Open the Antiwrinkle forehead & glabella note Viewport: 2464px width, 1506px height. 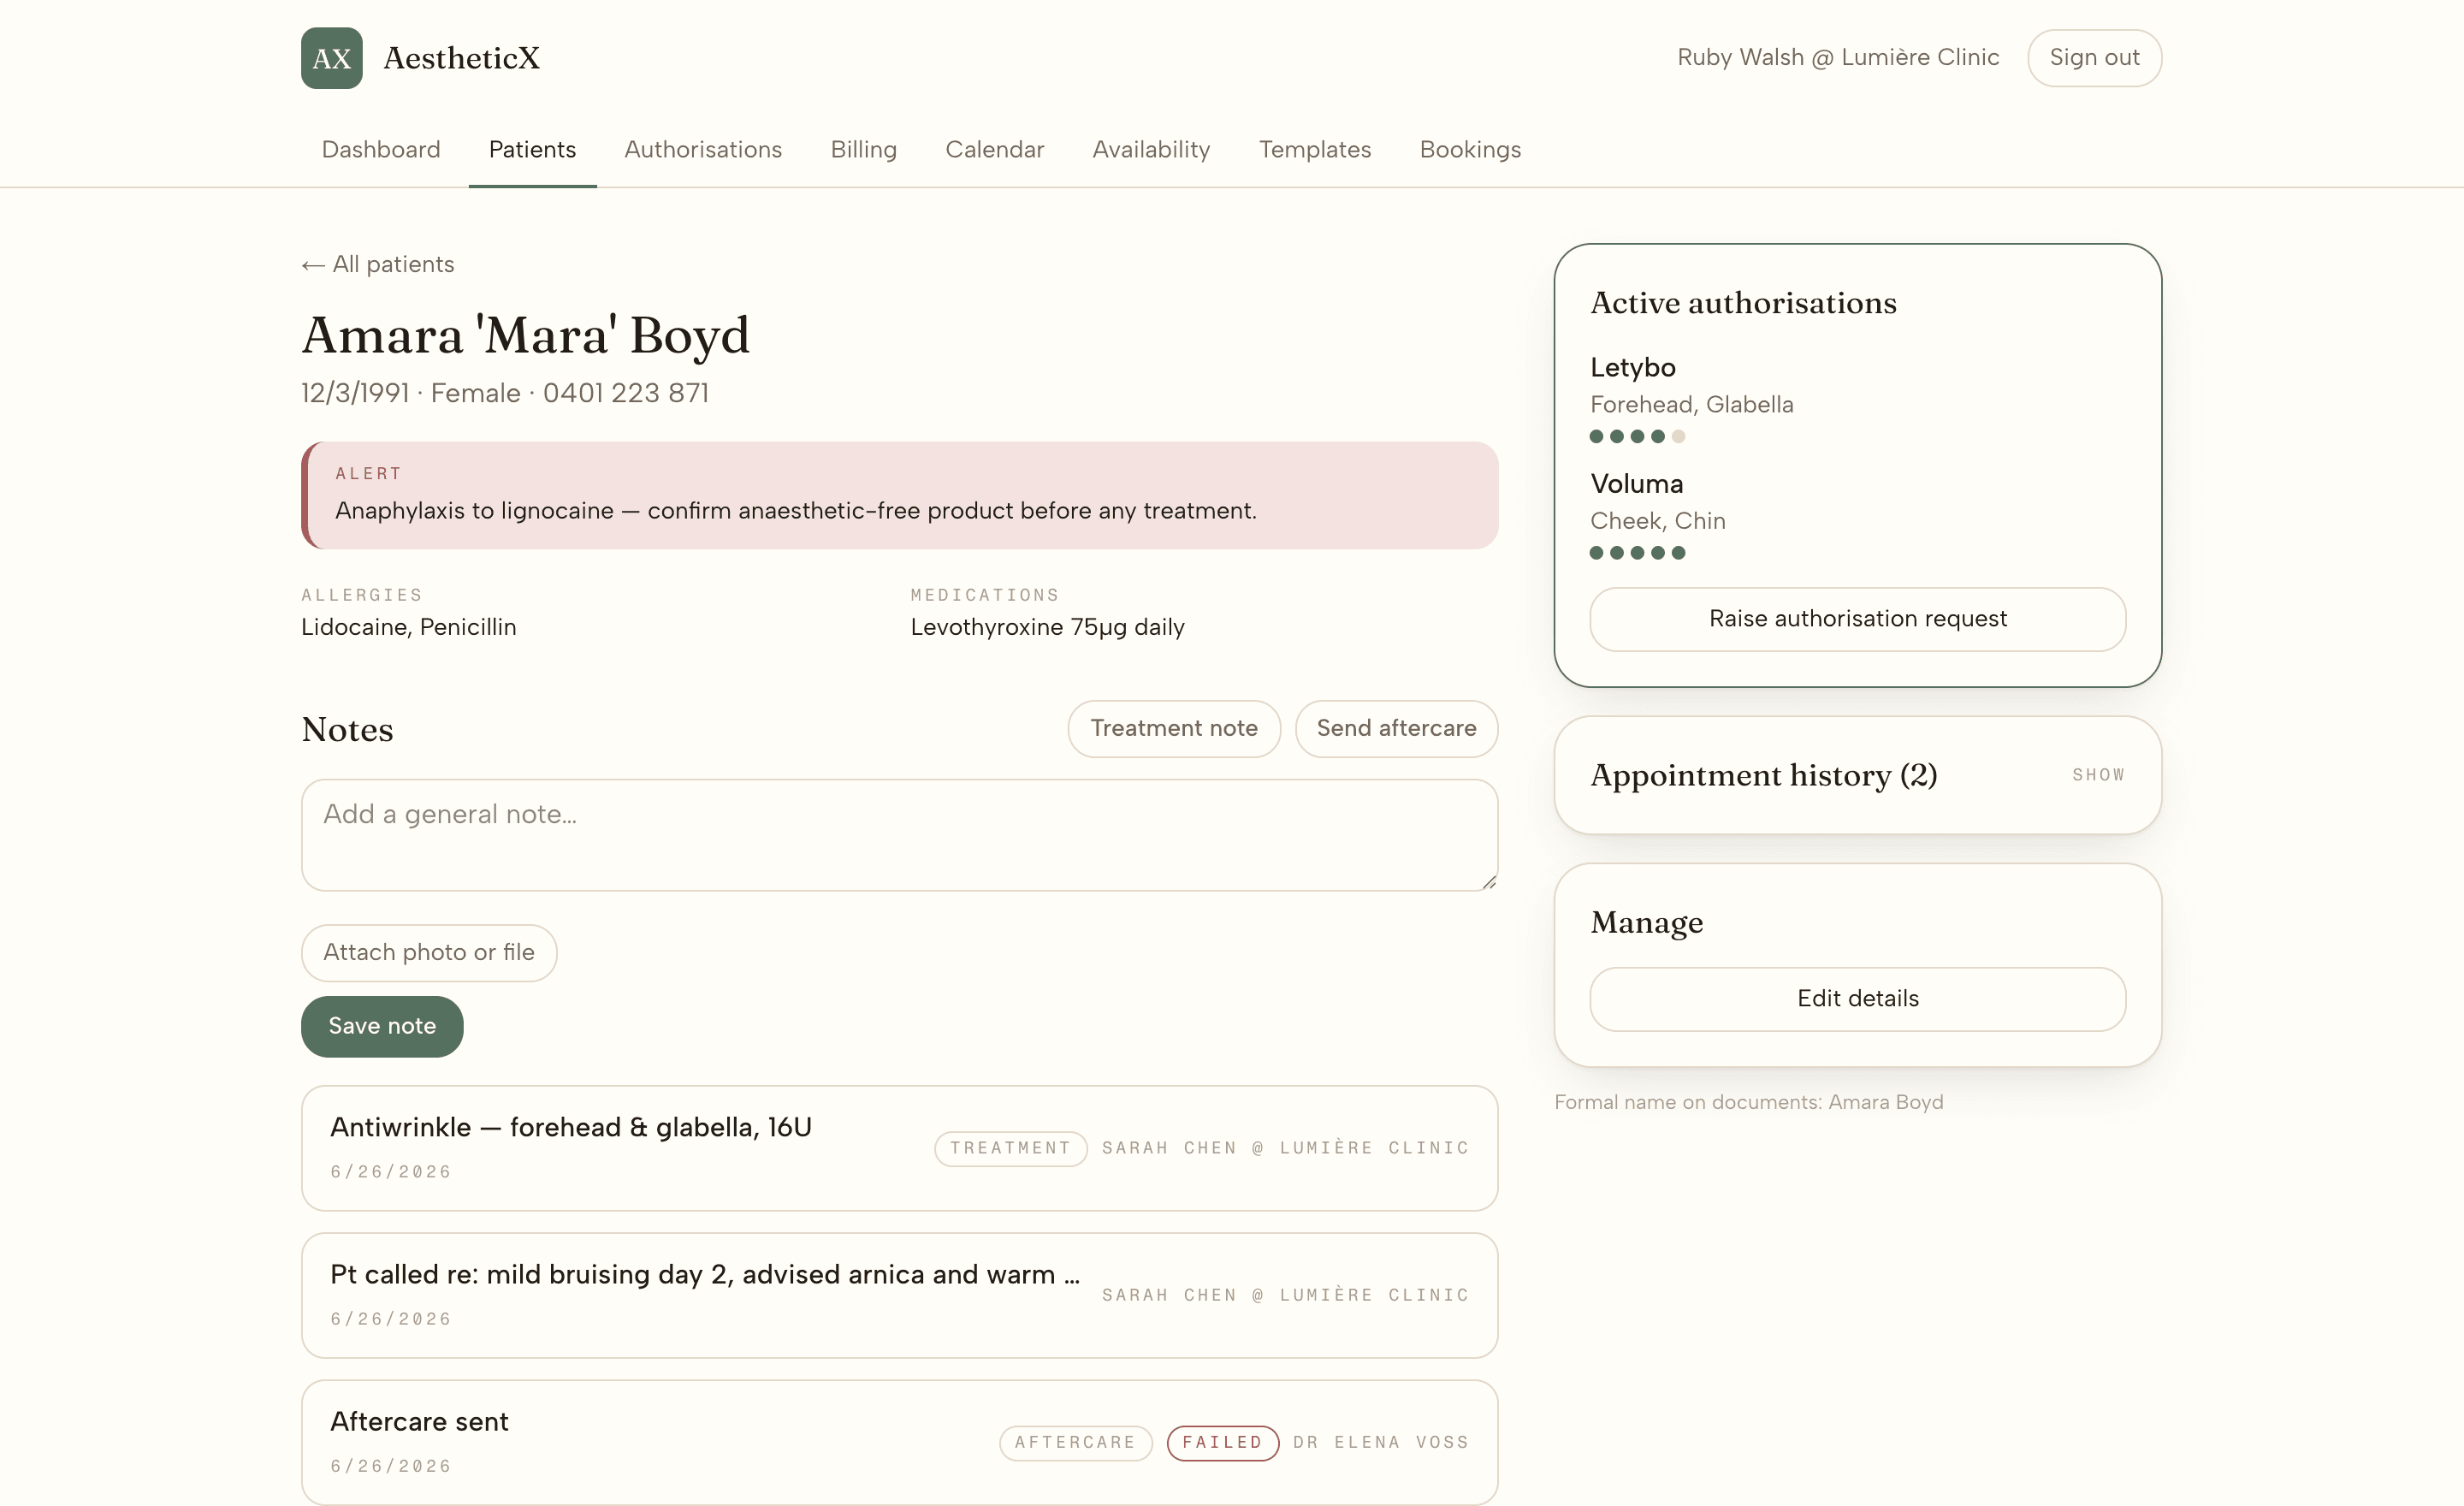899,1148
